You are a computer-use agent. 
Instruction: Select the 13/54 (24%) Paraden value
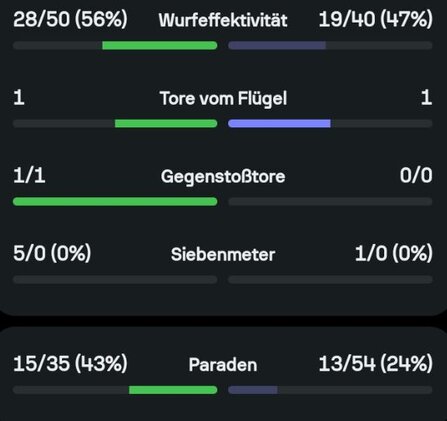pos(376,364)
